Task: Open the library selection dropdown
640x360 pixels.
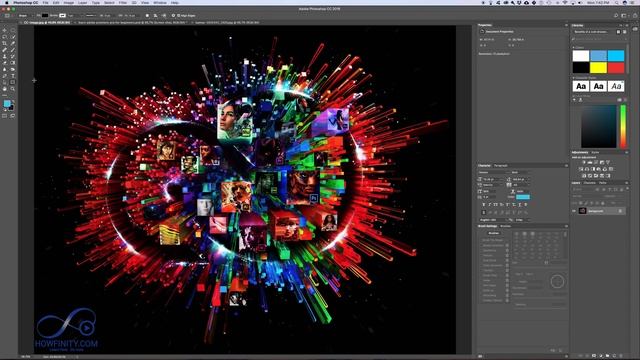Action: tap(593, 32)
